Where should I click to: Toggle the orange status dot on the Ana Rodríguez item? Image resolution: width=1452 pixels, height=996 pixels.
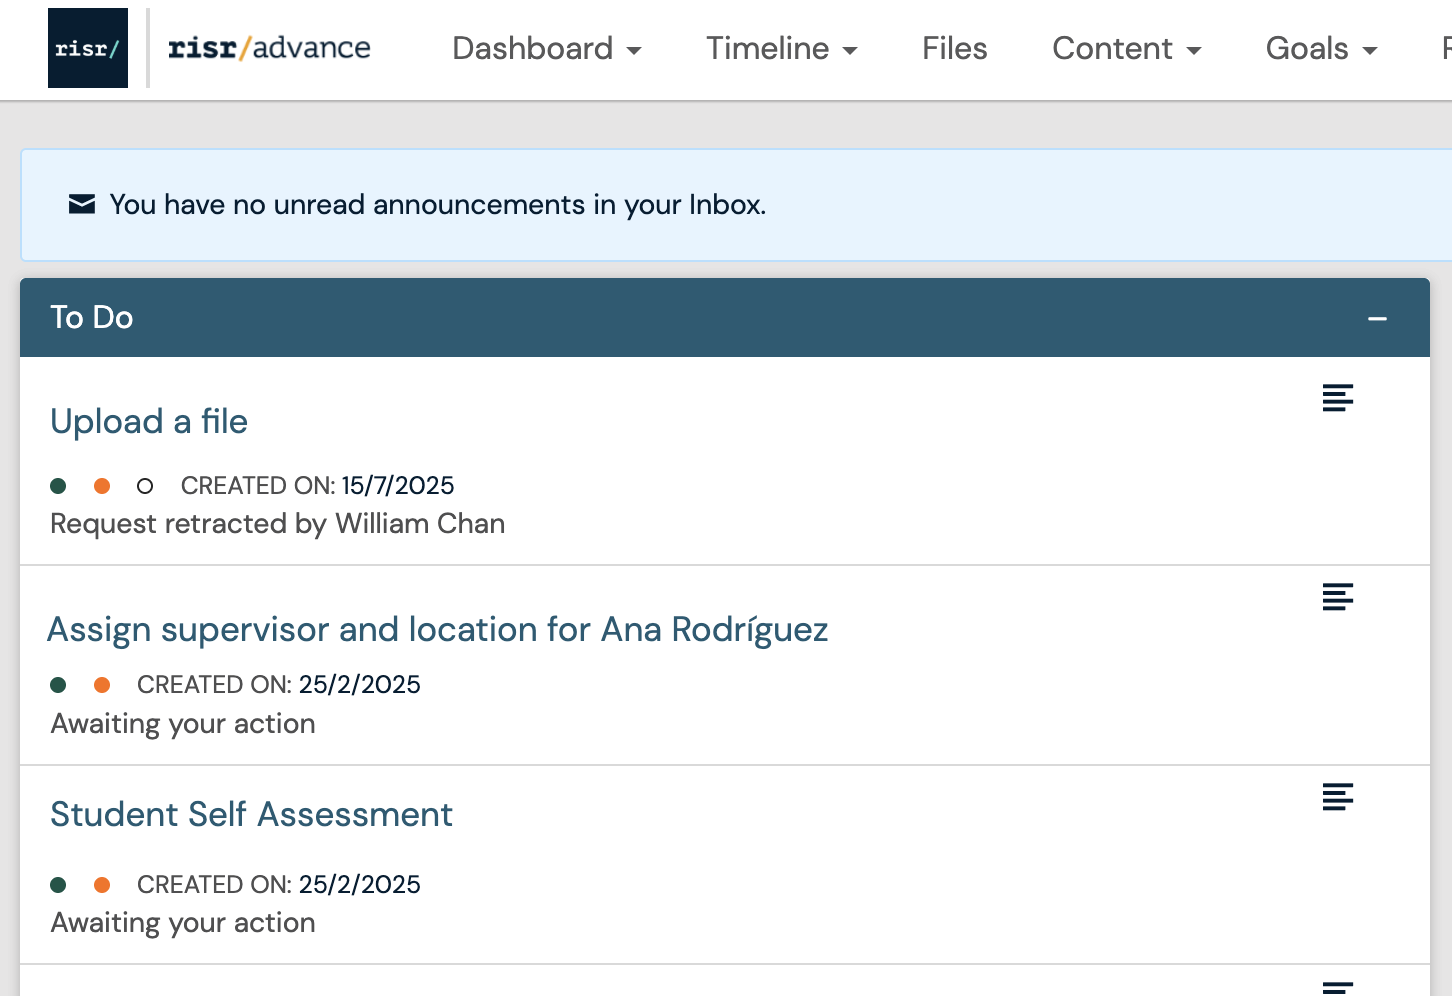tap(102, 684)
